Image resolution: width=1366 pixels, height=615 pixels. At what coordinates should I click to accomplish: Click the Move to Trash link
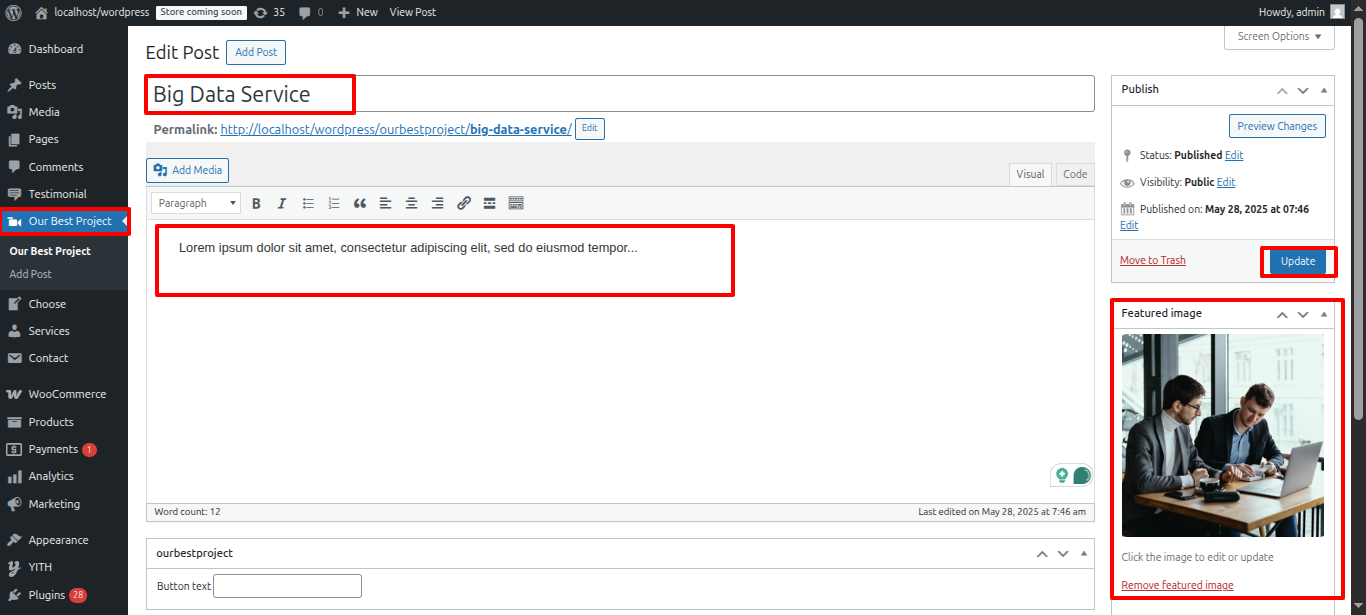click(x=1152, y=260)
